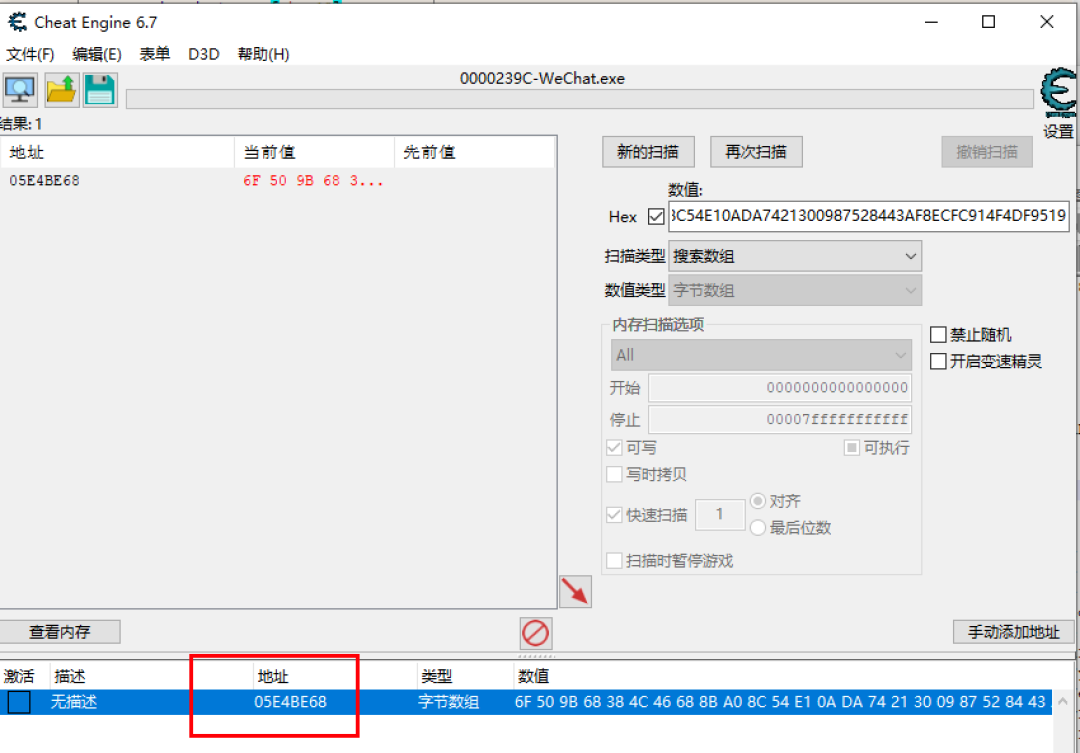The height and width of the screenshot is (753, 1080).
Task: Click the 查看内存 button
Action: [x=60, y=632]
